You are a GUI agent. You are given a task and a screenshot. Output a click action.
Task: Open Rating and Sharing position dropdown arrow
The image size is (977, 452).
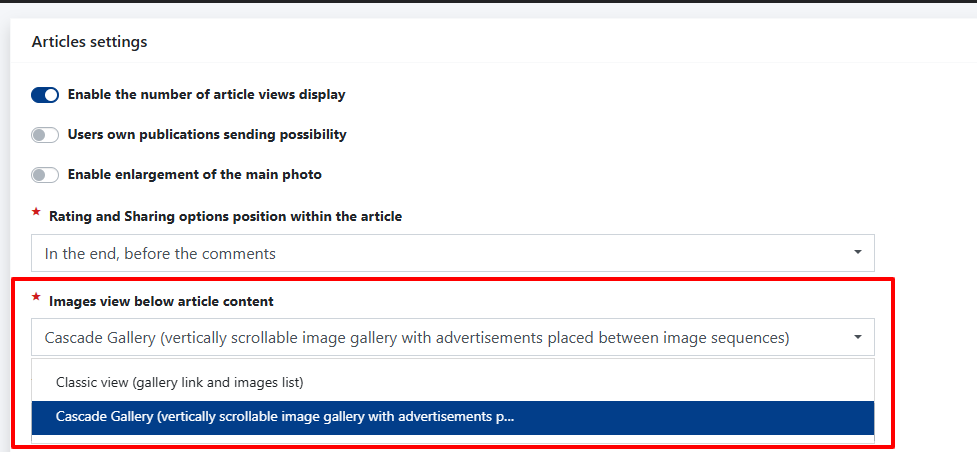857,253
